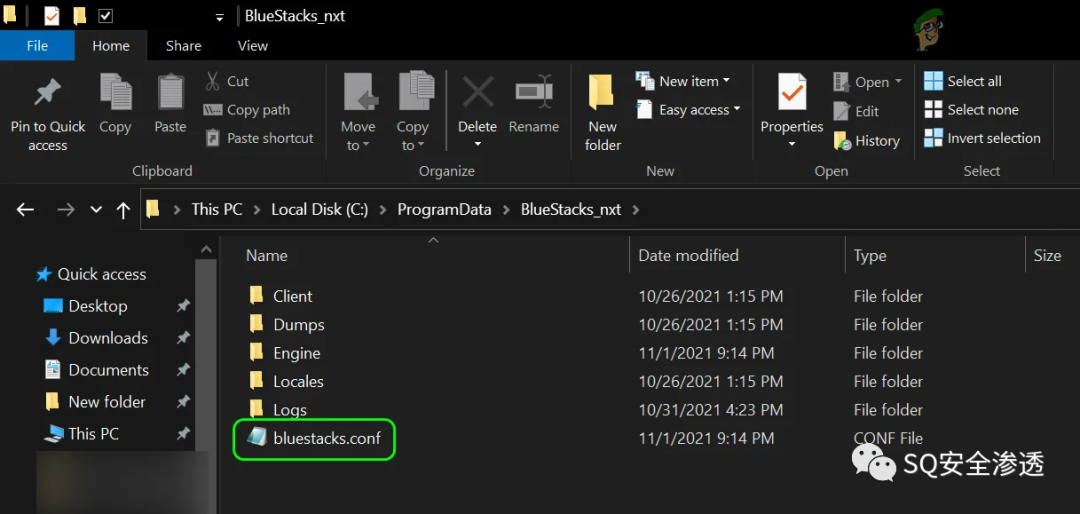Expand chevron after BlueStacks_nxt breadcrumb
The image size is (1080, 514).
[x=635, y=209]
